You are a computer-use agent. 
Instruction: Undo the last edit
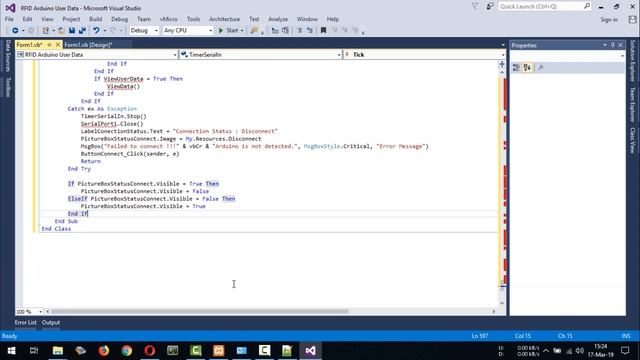(x=96, y=31)
